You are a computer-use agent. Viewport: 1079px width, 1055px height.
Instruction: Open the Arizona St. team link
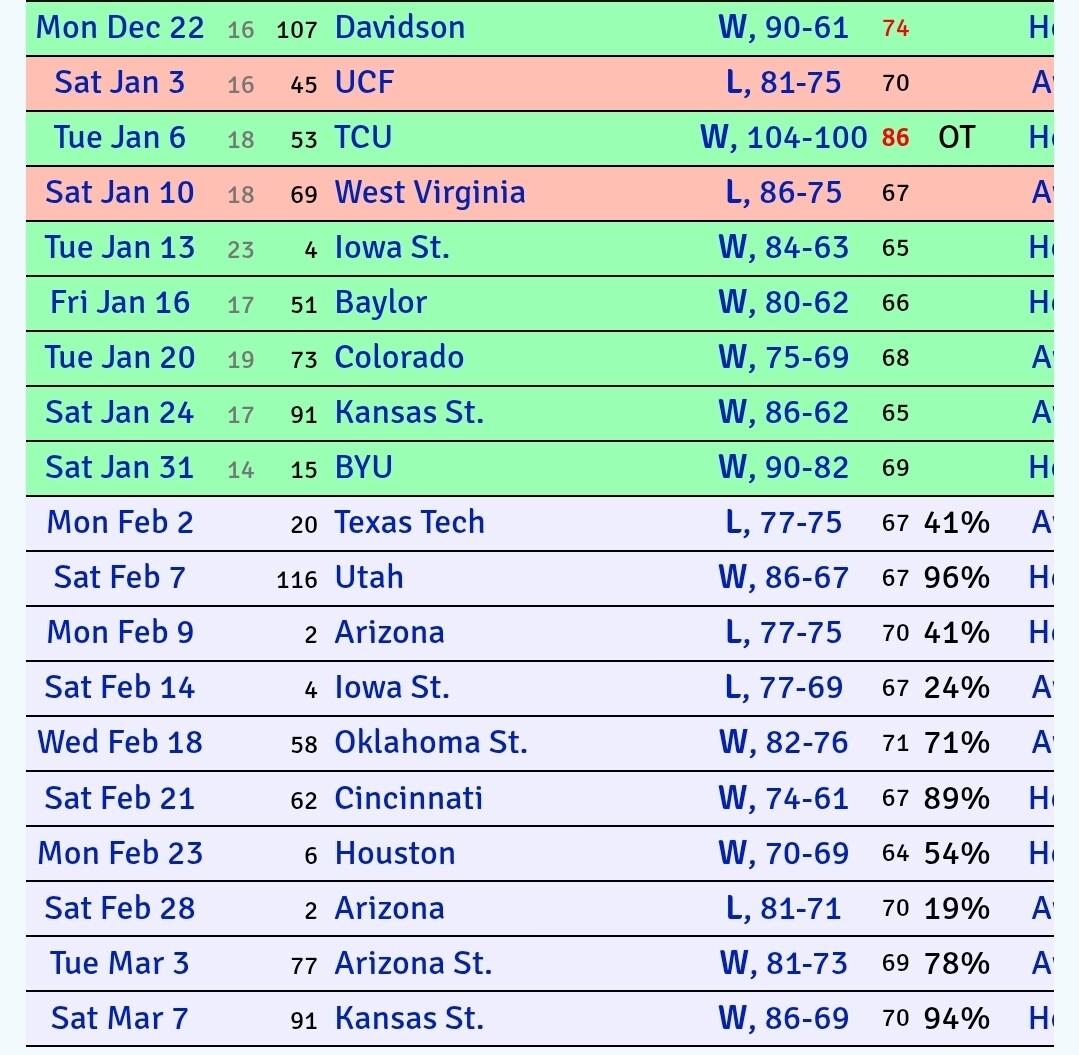tap(413, 963)
